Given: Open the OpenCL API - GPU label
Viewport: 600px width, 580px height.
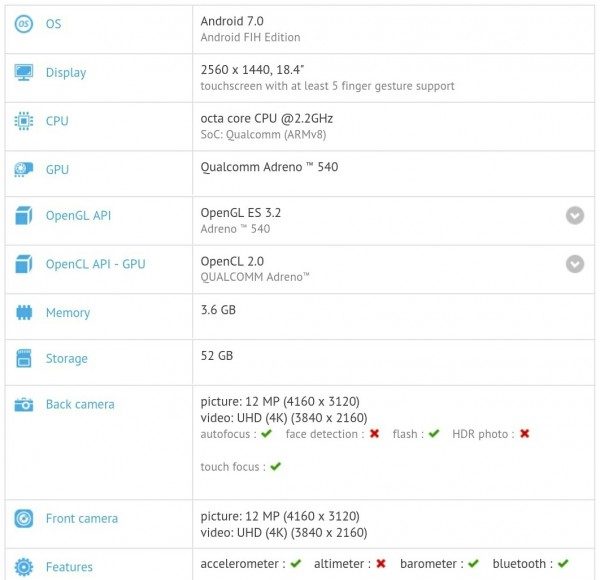Looking at the screenshot, I should [95, 264].
